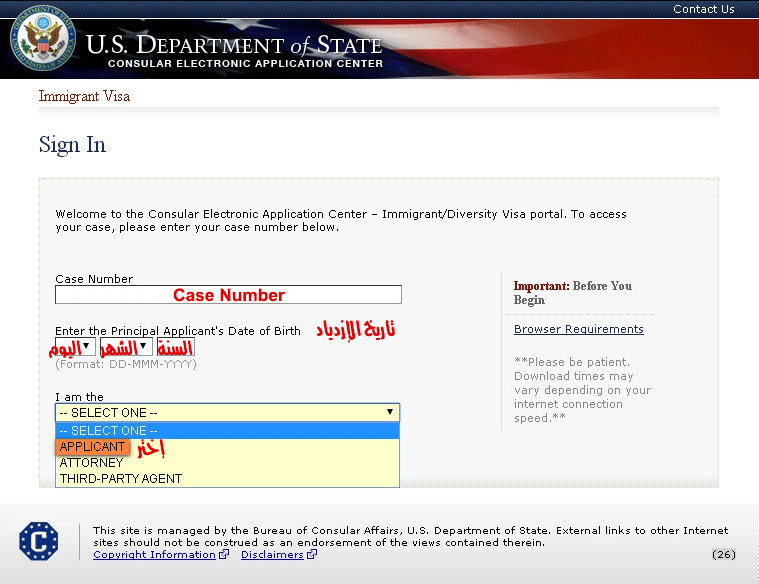Open the birth month dropdown
This screenshot has height=584, width=759.
(126, 347)
